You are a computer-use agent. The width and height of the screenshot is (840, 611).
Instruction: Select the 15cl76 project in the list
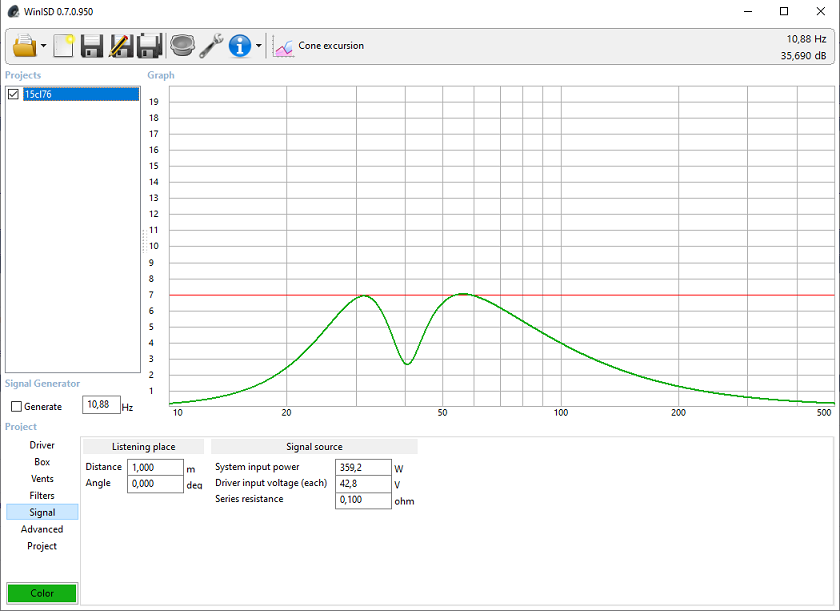(x=81, y=94)
